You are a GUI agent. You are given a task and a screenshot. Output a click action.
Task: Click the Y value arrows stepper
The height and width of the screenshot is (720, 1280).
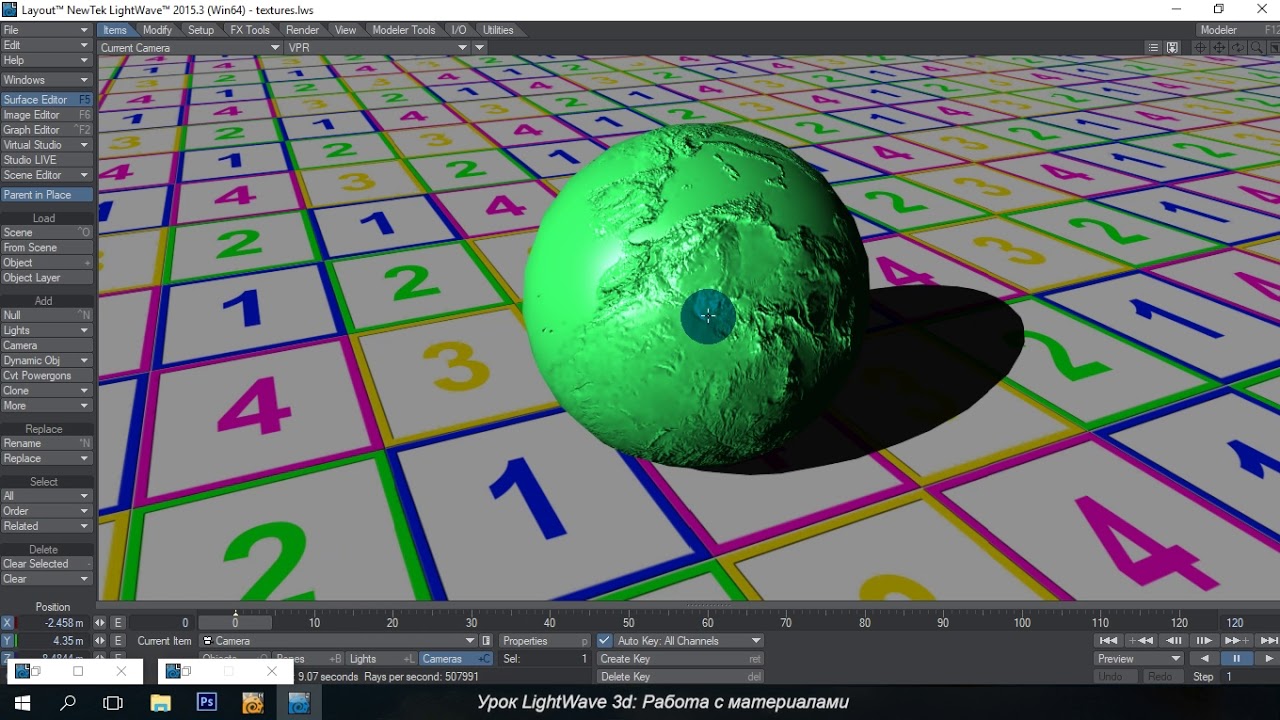pos(99,641)
